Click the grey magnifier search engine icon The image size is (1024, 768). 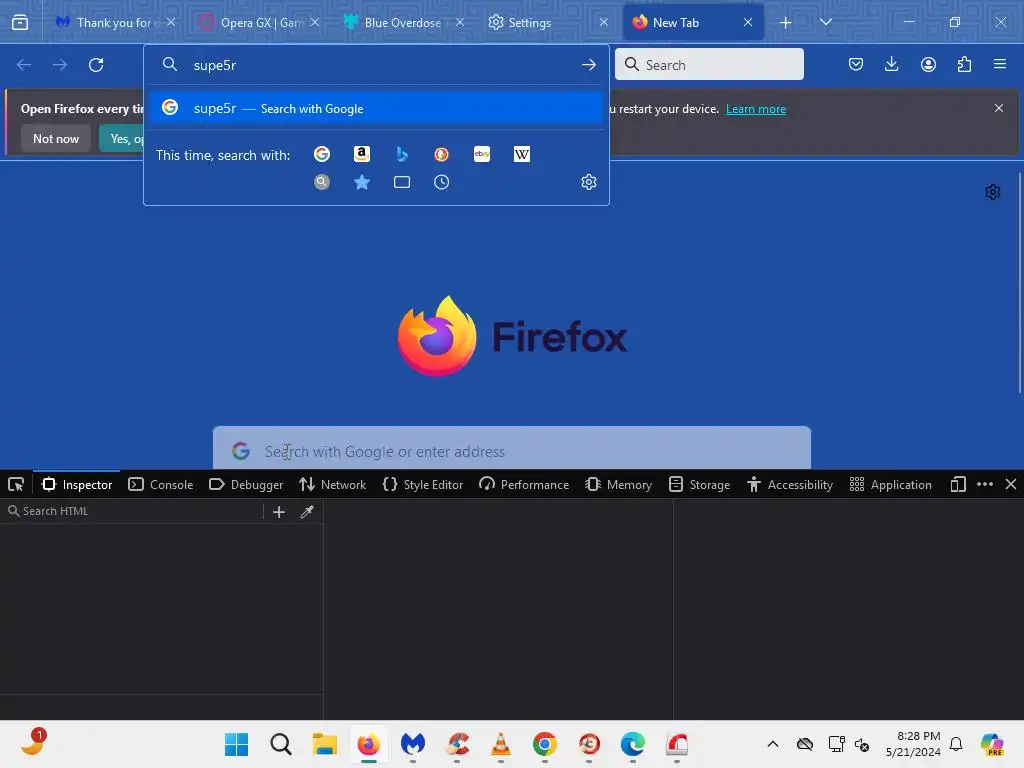click(x=322, y=182)
